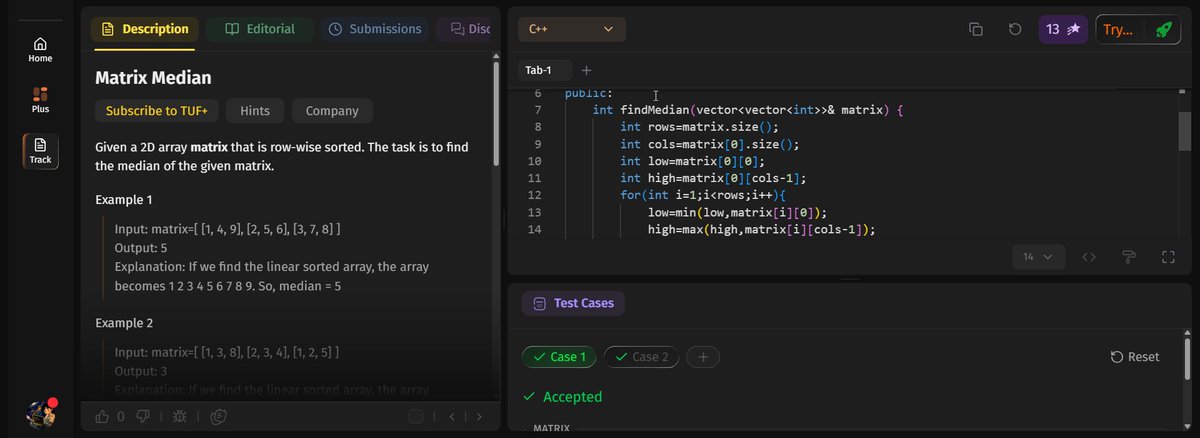Image resolution: width=1200 pixels, height=438 pixels.
Task: Switch to the Description tab
Action: (x=145, y=29)
